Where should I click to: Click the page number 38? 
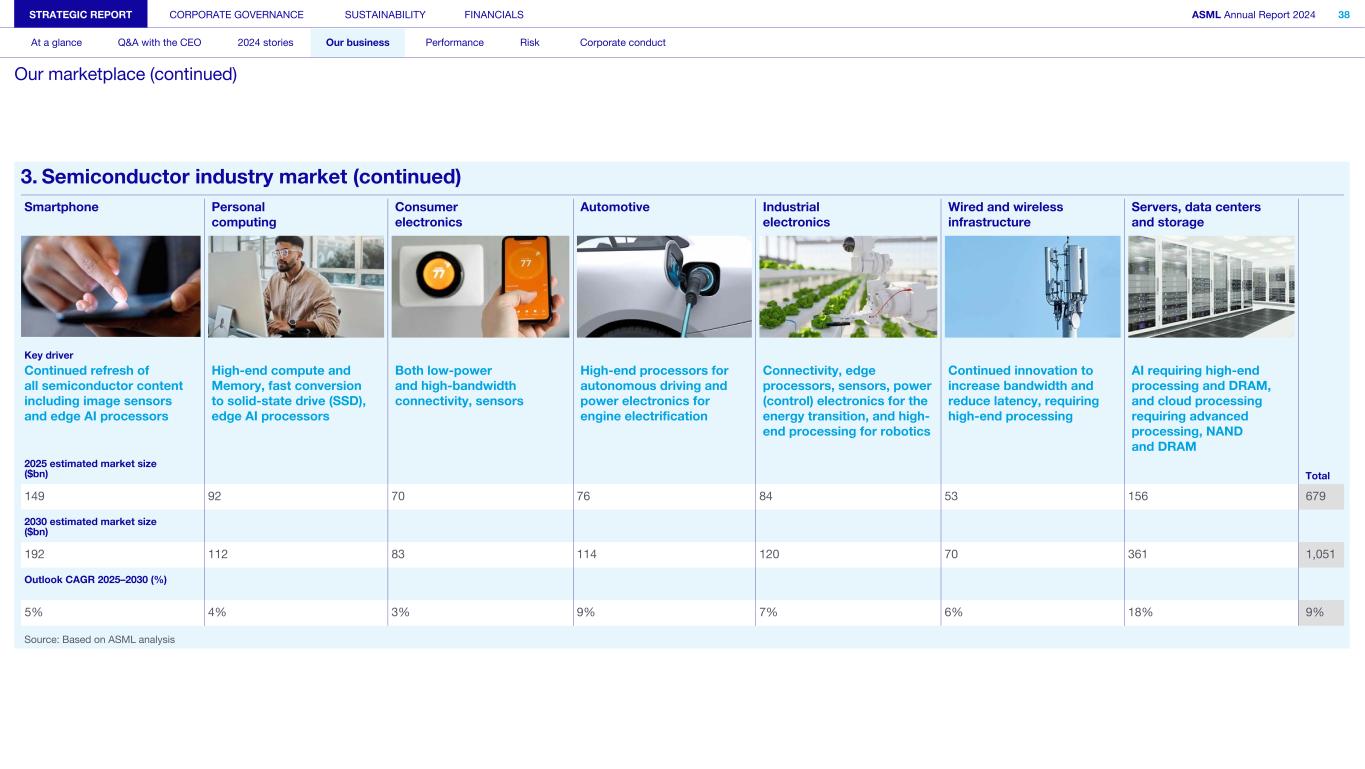tap(1343, 14)
